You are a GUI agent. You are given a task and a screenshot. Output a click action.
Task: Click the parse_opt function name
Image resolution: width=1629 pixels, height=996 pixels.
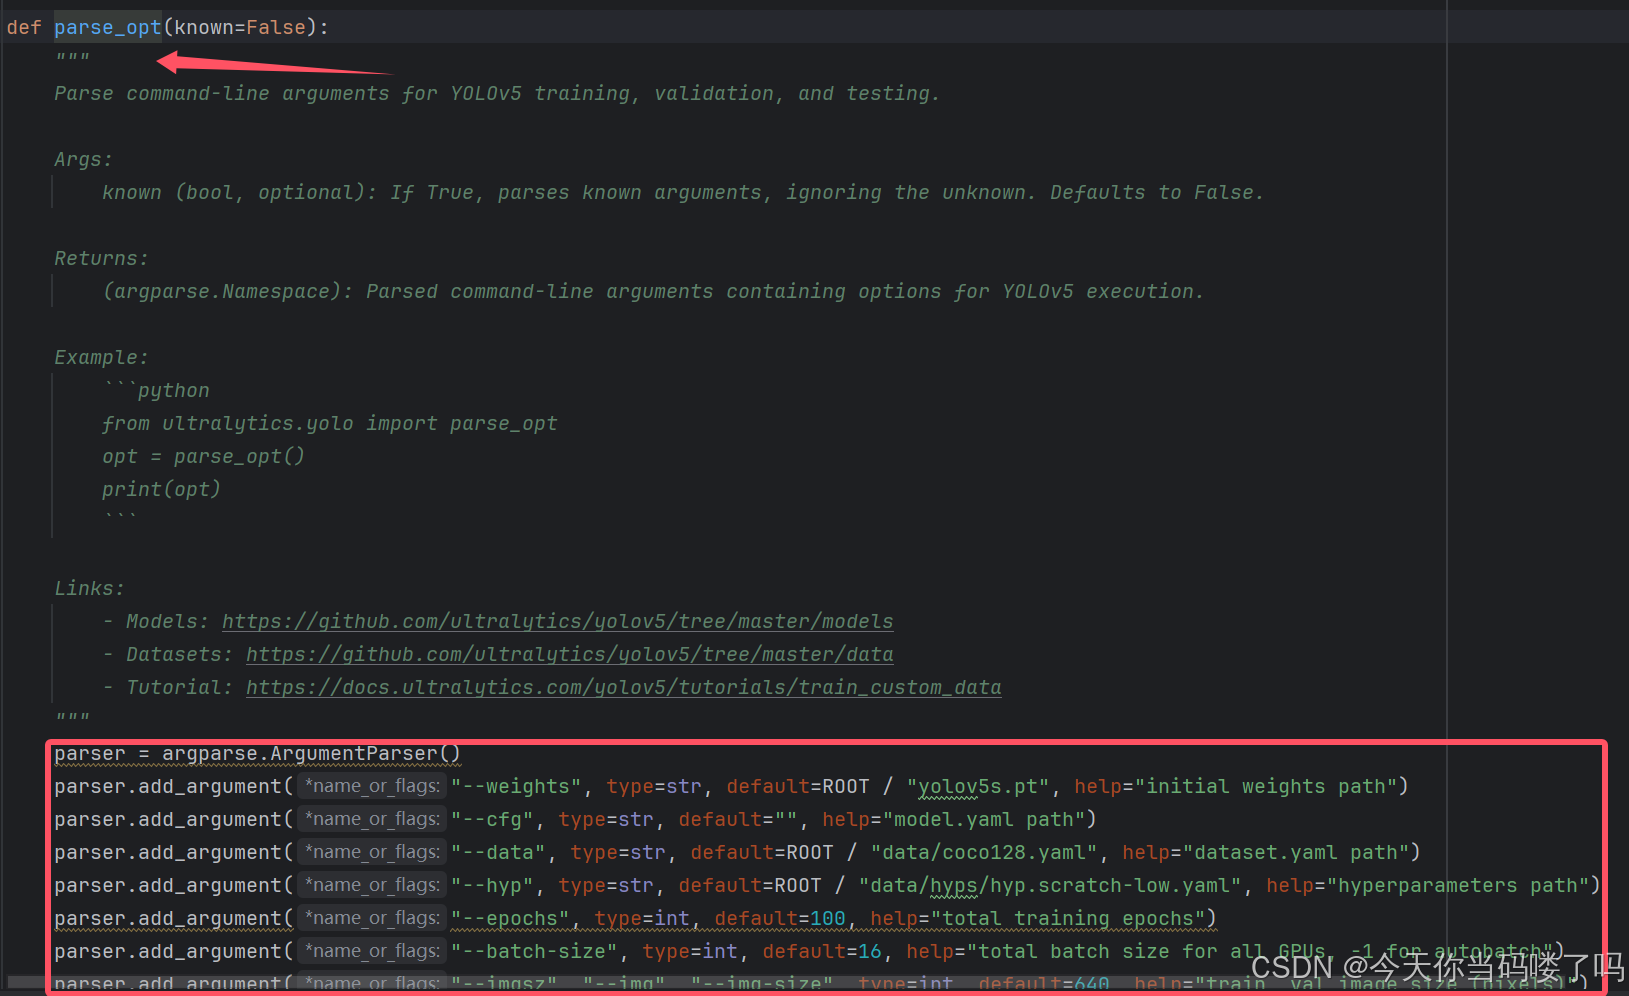click(x=108, y=27)
